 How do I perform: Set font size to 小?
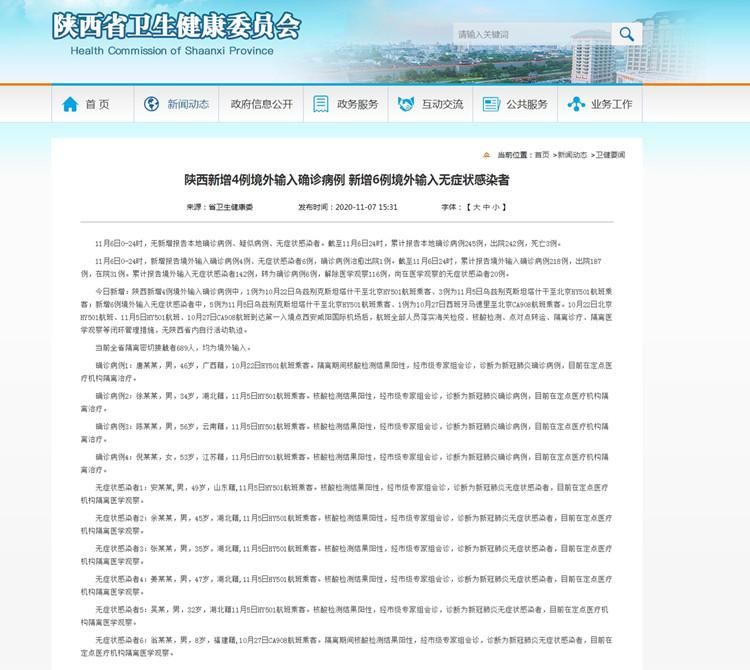pyautogui.click(x=496, y=207)
